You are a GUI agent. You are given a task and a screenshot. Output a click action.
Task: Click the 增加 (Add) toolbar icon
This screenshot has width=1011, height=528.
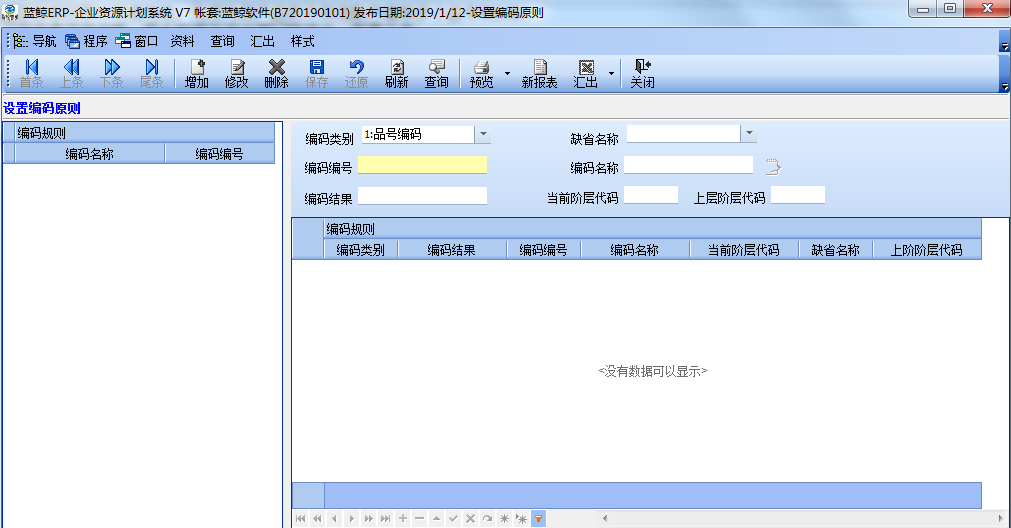197,73
